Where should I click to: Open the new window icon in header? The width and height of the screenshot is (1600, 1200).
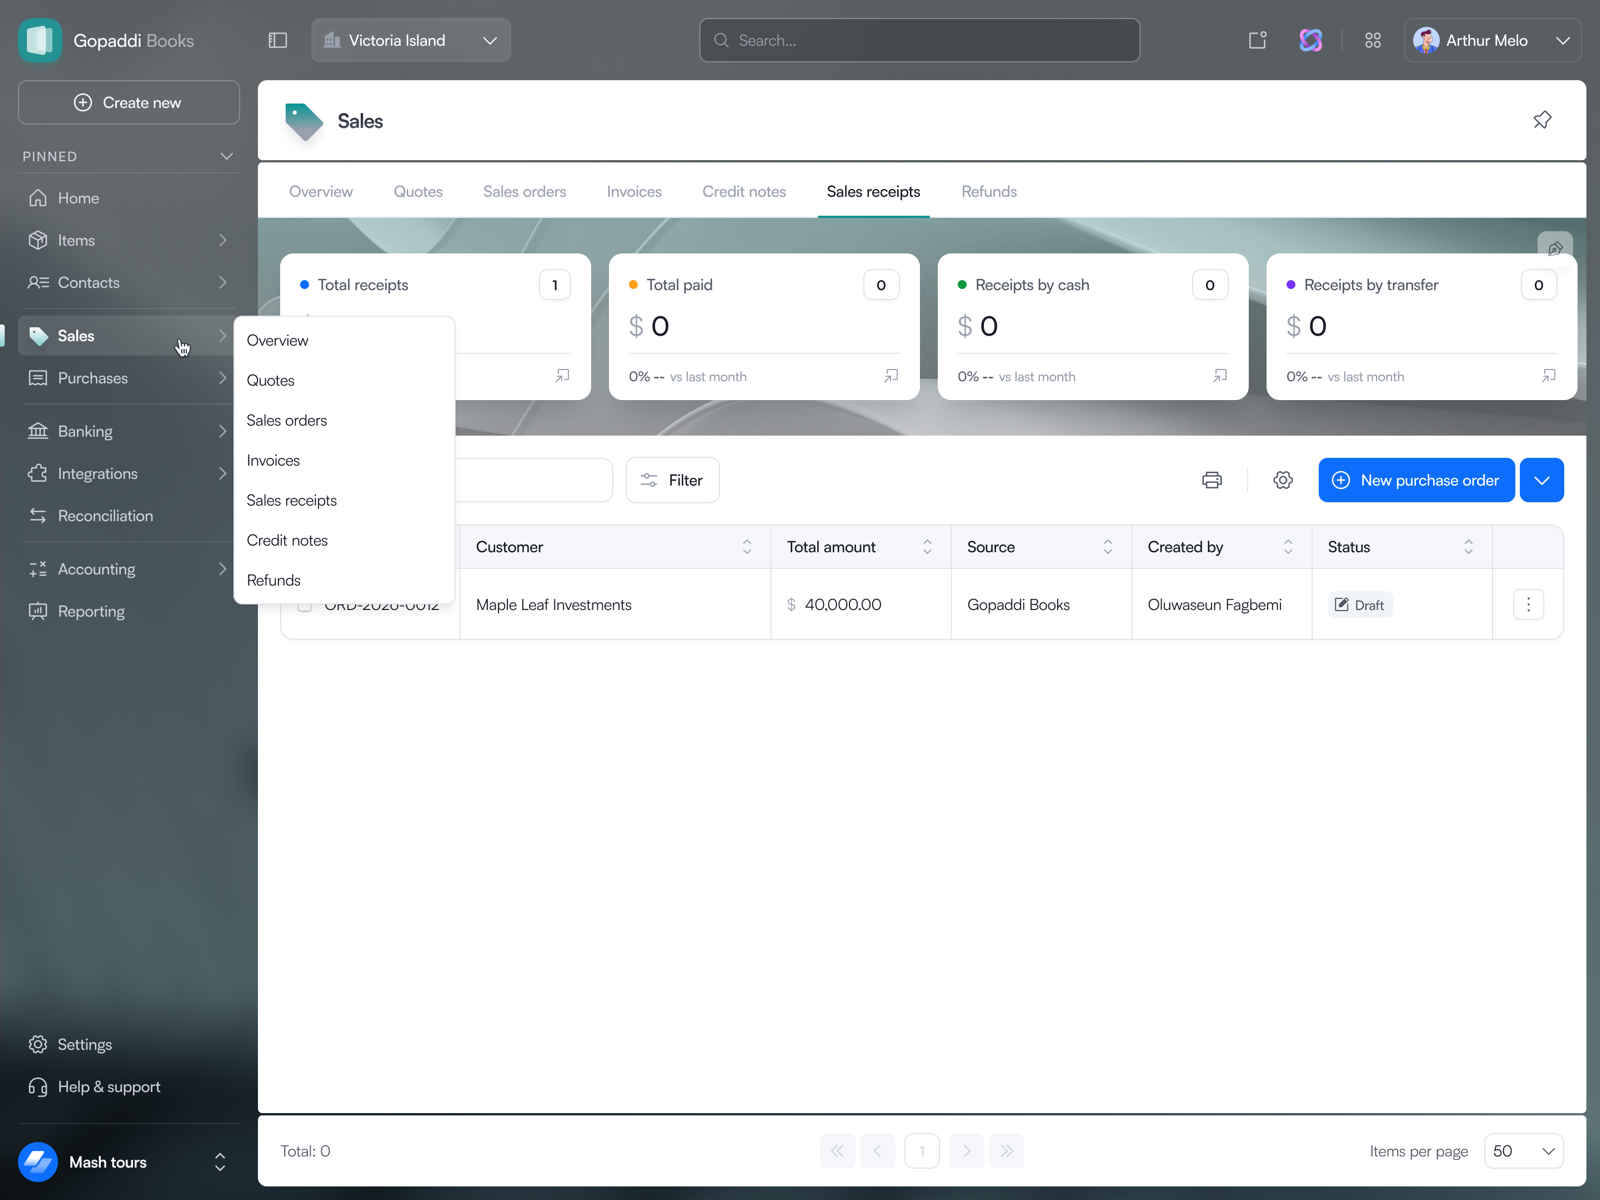coord(1258,40)
